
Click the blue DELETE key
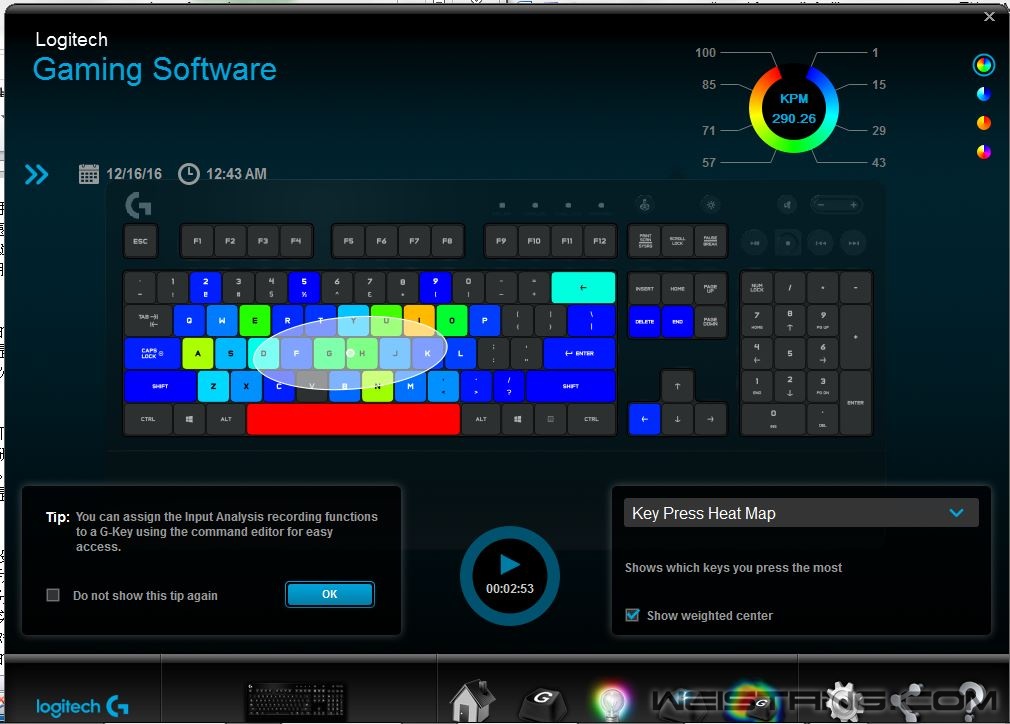[x=644, y=321]
